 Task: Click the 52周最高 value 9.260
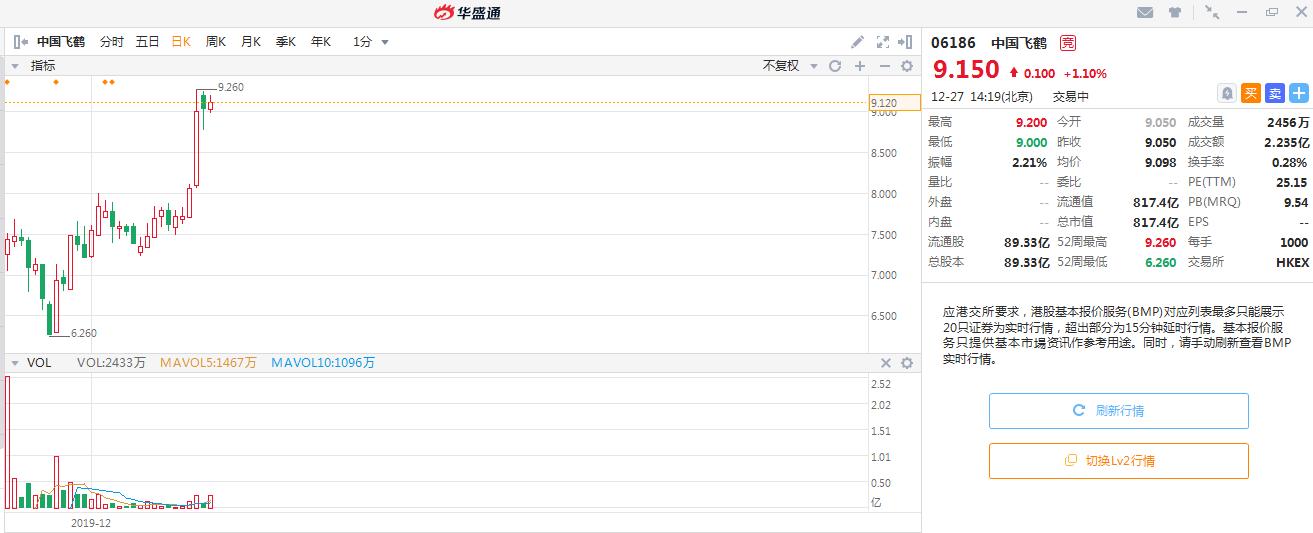[1161, 242]
